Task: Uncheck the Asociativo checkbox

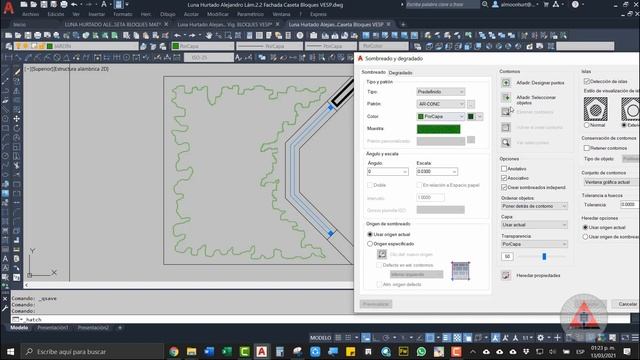Action: (504, 178)
